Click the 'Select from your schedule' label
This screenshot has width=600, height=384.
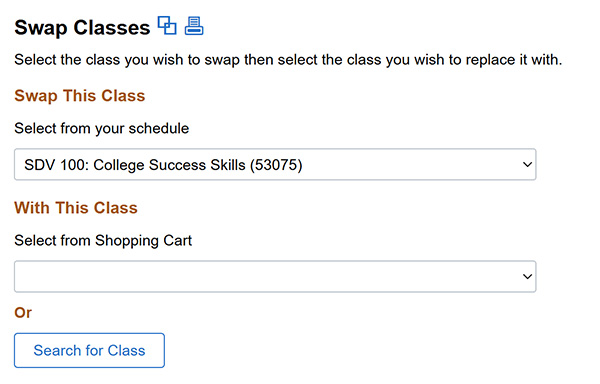[102, 129]
